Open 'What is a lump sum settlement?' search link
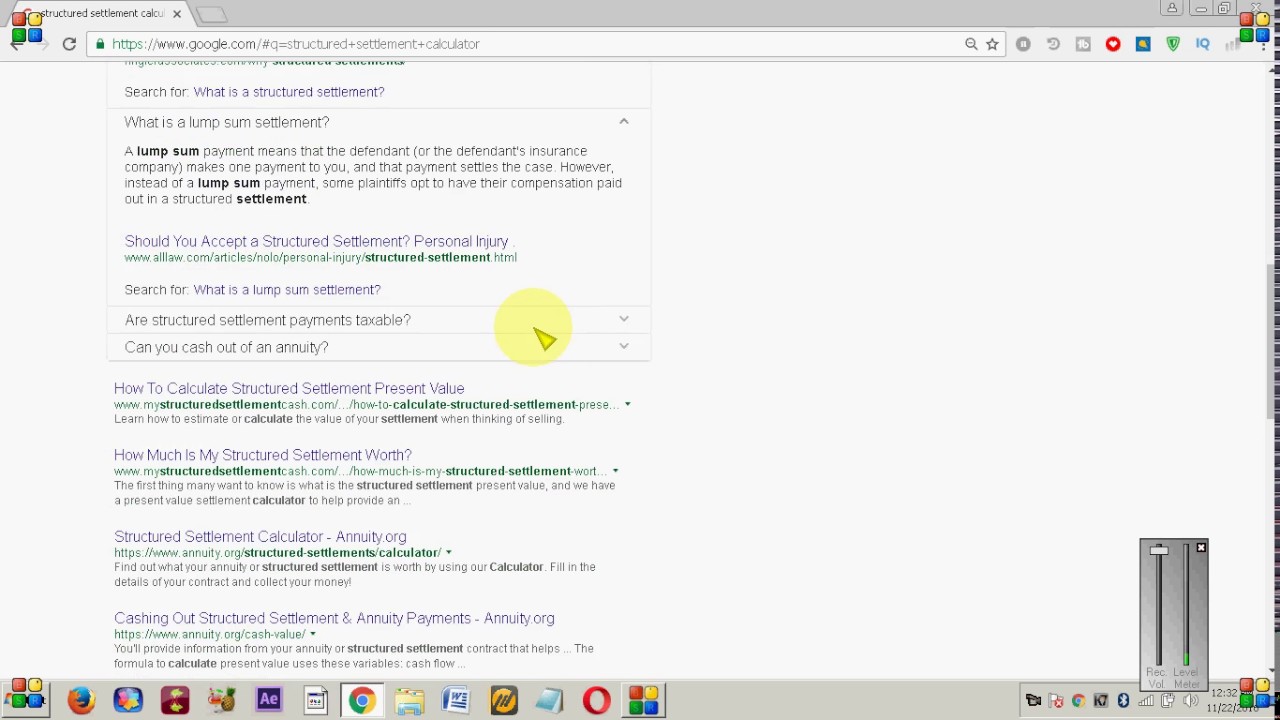Screen dimensions: 1280x720 point(287,290)
